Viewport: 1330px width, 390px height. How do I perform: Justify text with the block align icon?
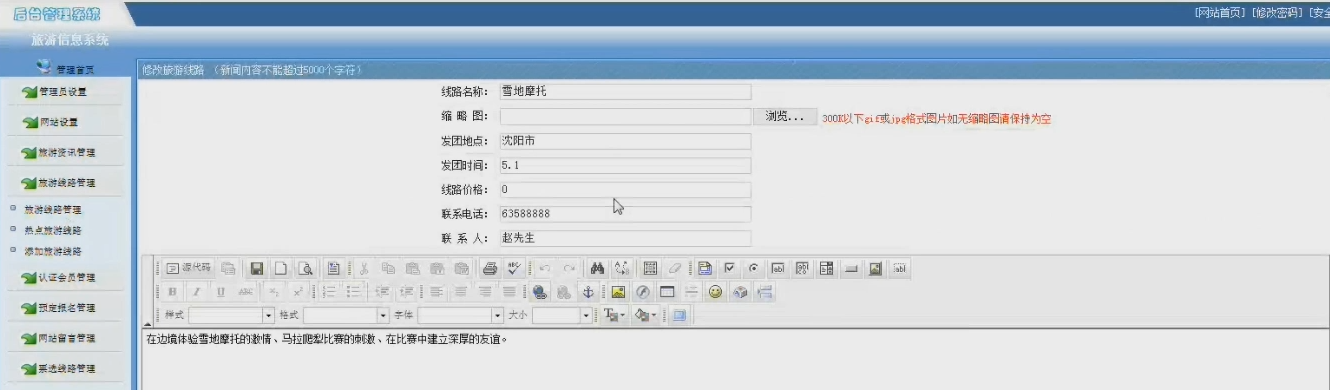[509, 292]
